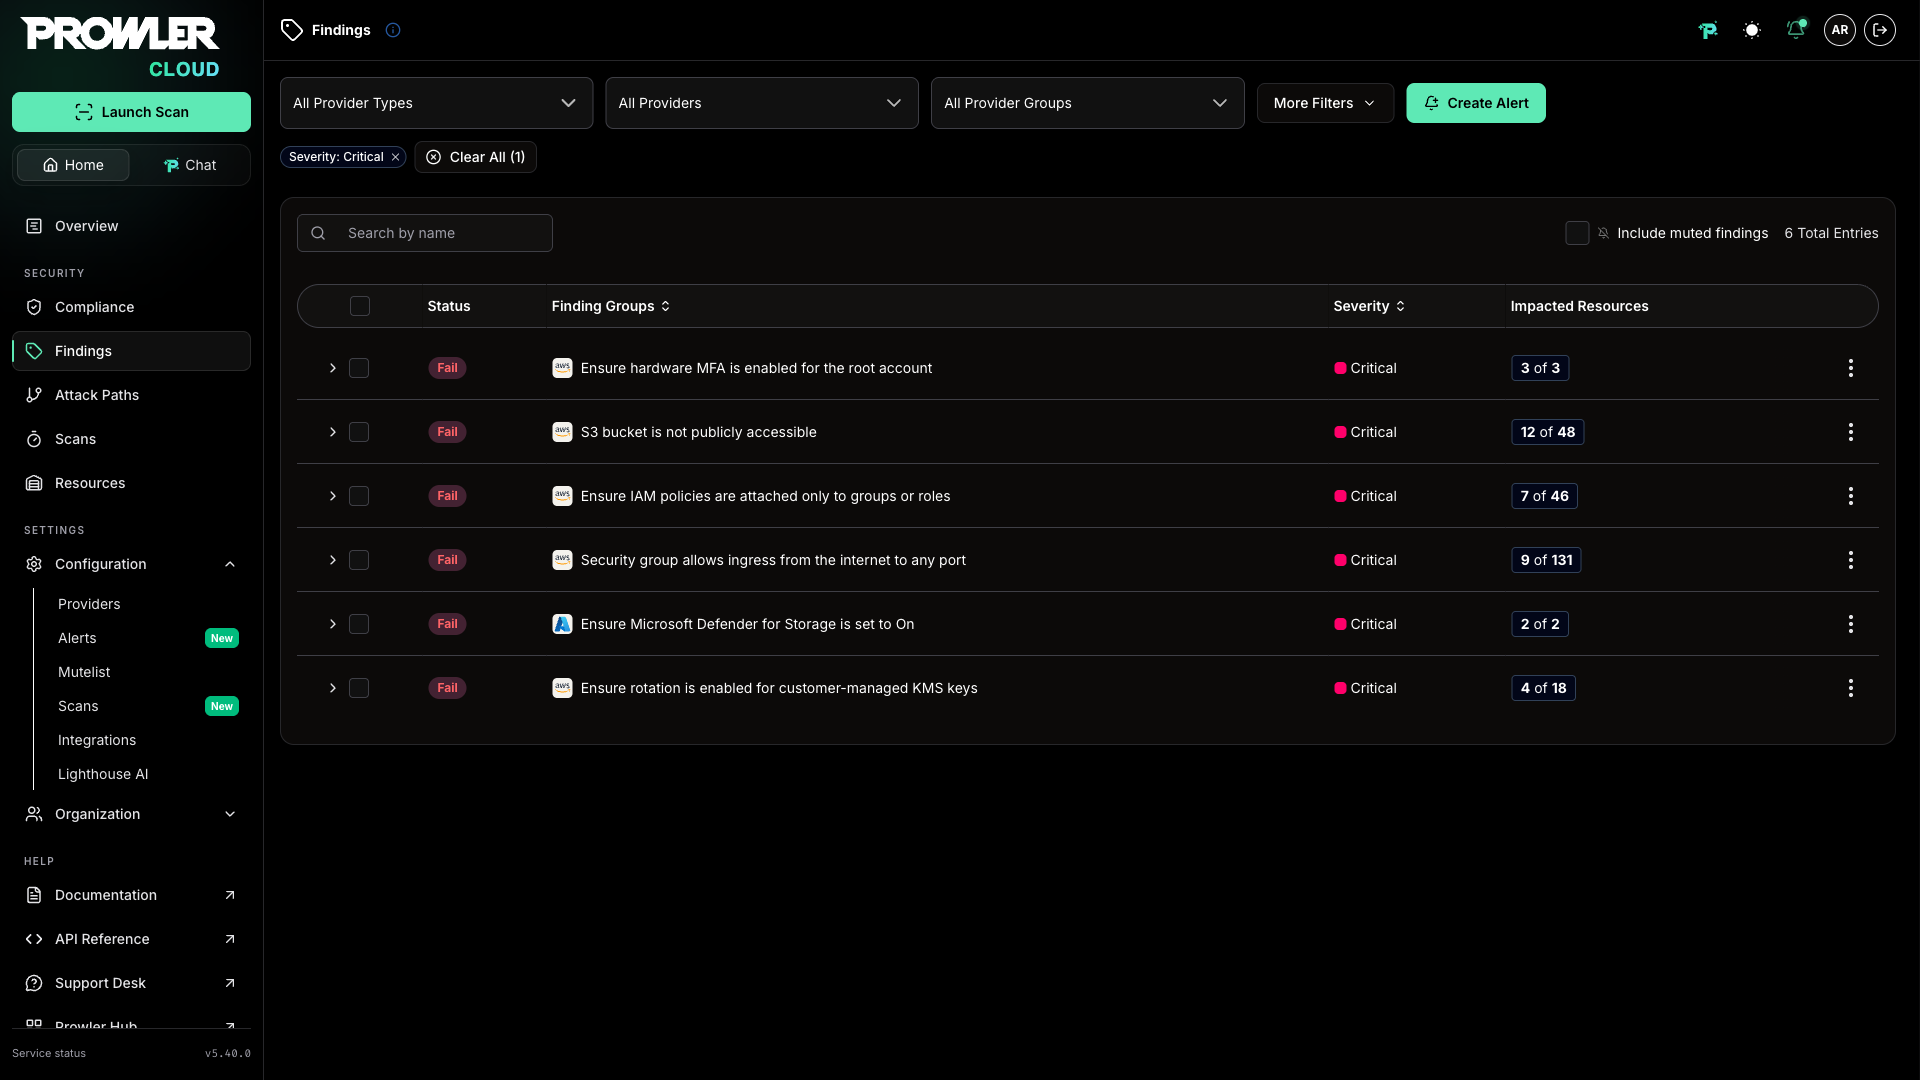
Task: Open Alerts settings marked New
Action: coord(148,638)
